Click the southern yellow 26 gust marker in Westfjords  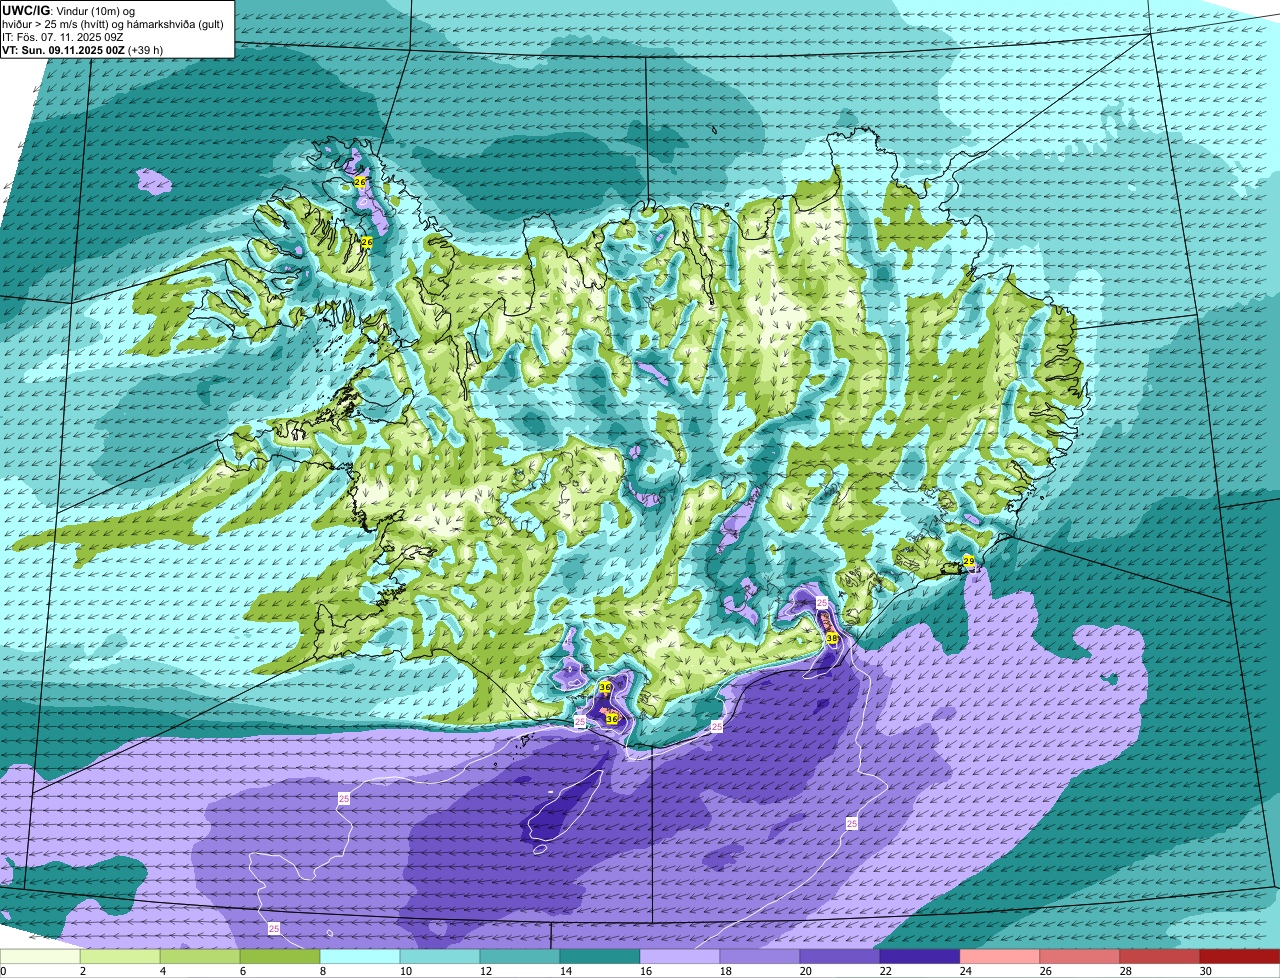[367, 242]
